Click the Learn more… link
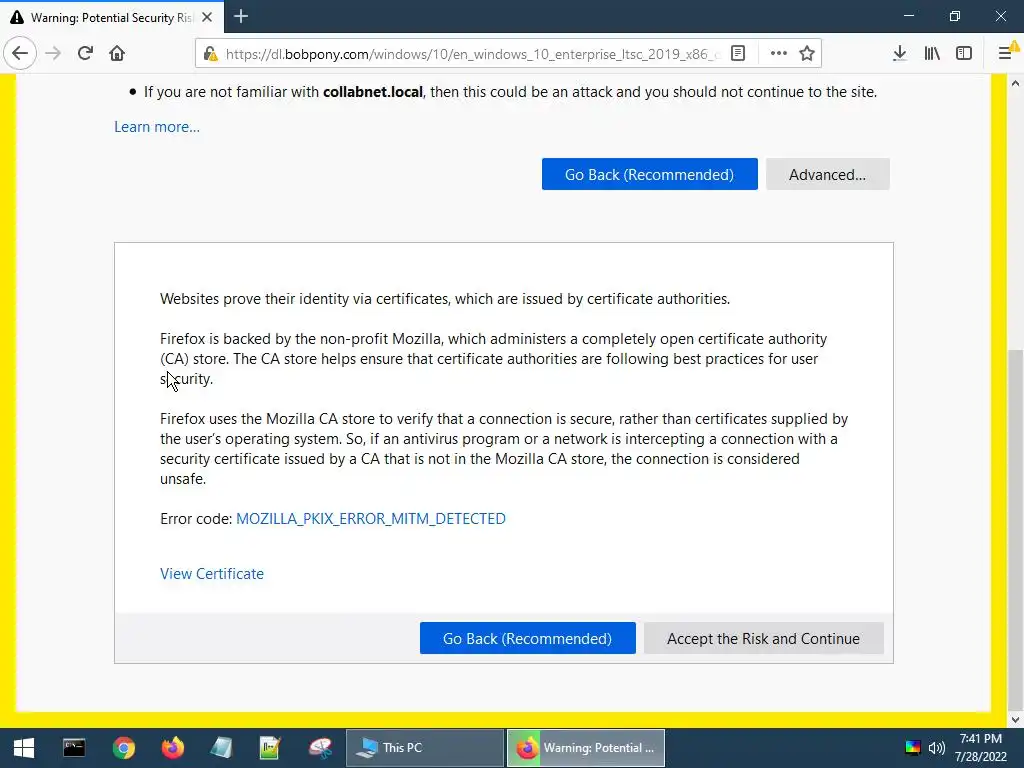Viewport: 1024px width, 768px height. (157, 127)
